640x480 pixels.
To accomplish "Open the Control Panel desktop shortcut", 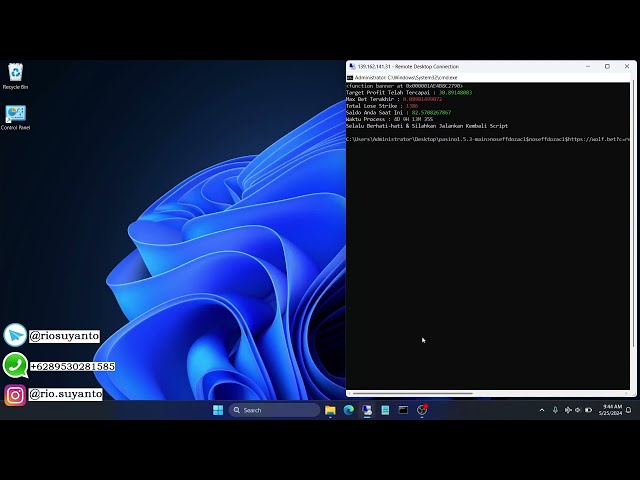I will pyautogui.click(x=15, y=115).
